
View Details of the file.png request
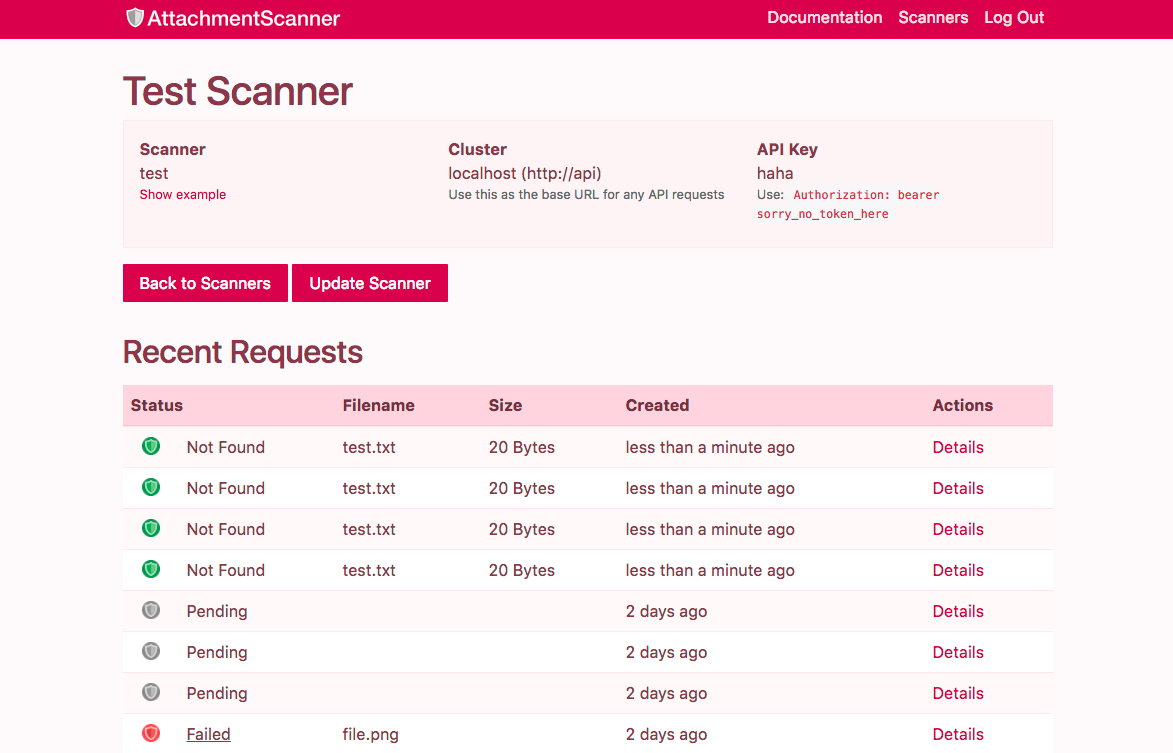tap(958, 734)
